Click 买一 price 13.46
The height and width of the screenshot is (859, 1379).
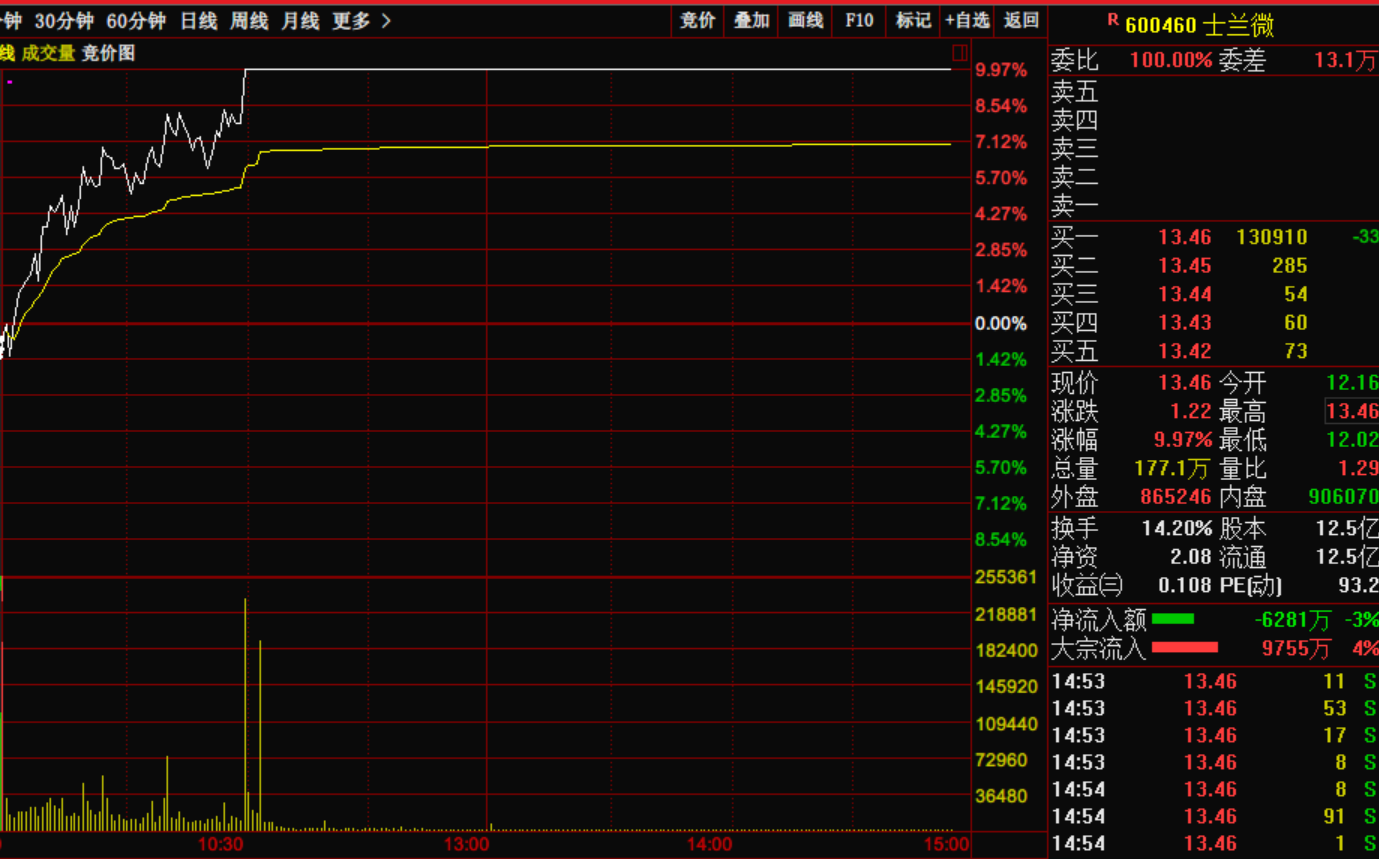pos(1185,237)
